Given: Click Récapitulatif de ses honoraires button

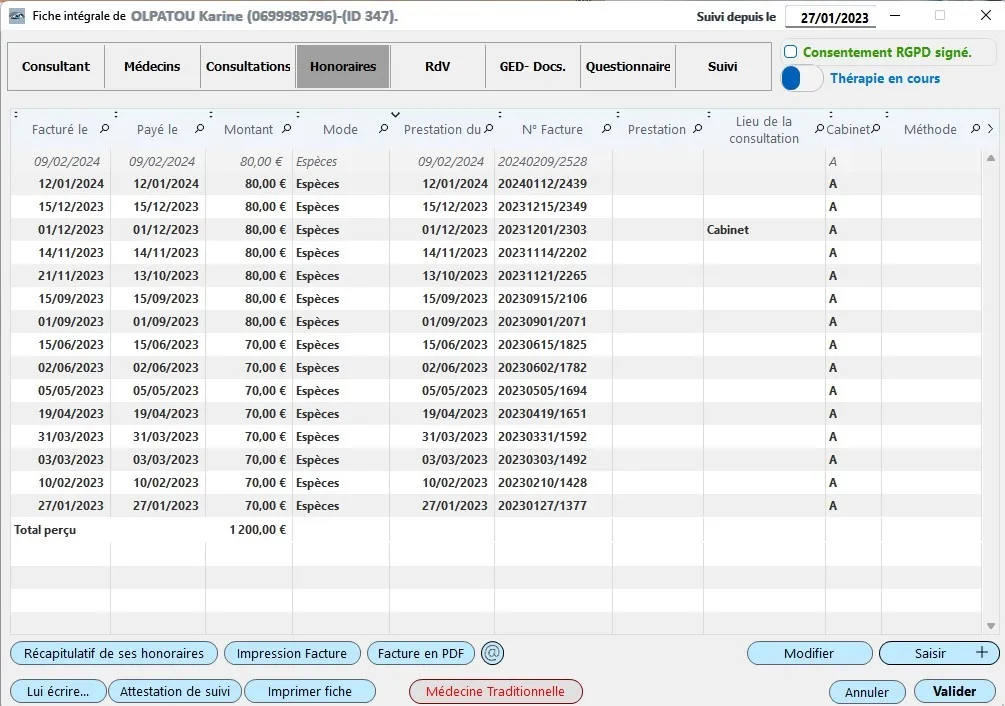Looking at the screenshot, I should coord(114,653).
